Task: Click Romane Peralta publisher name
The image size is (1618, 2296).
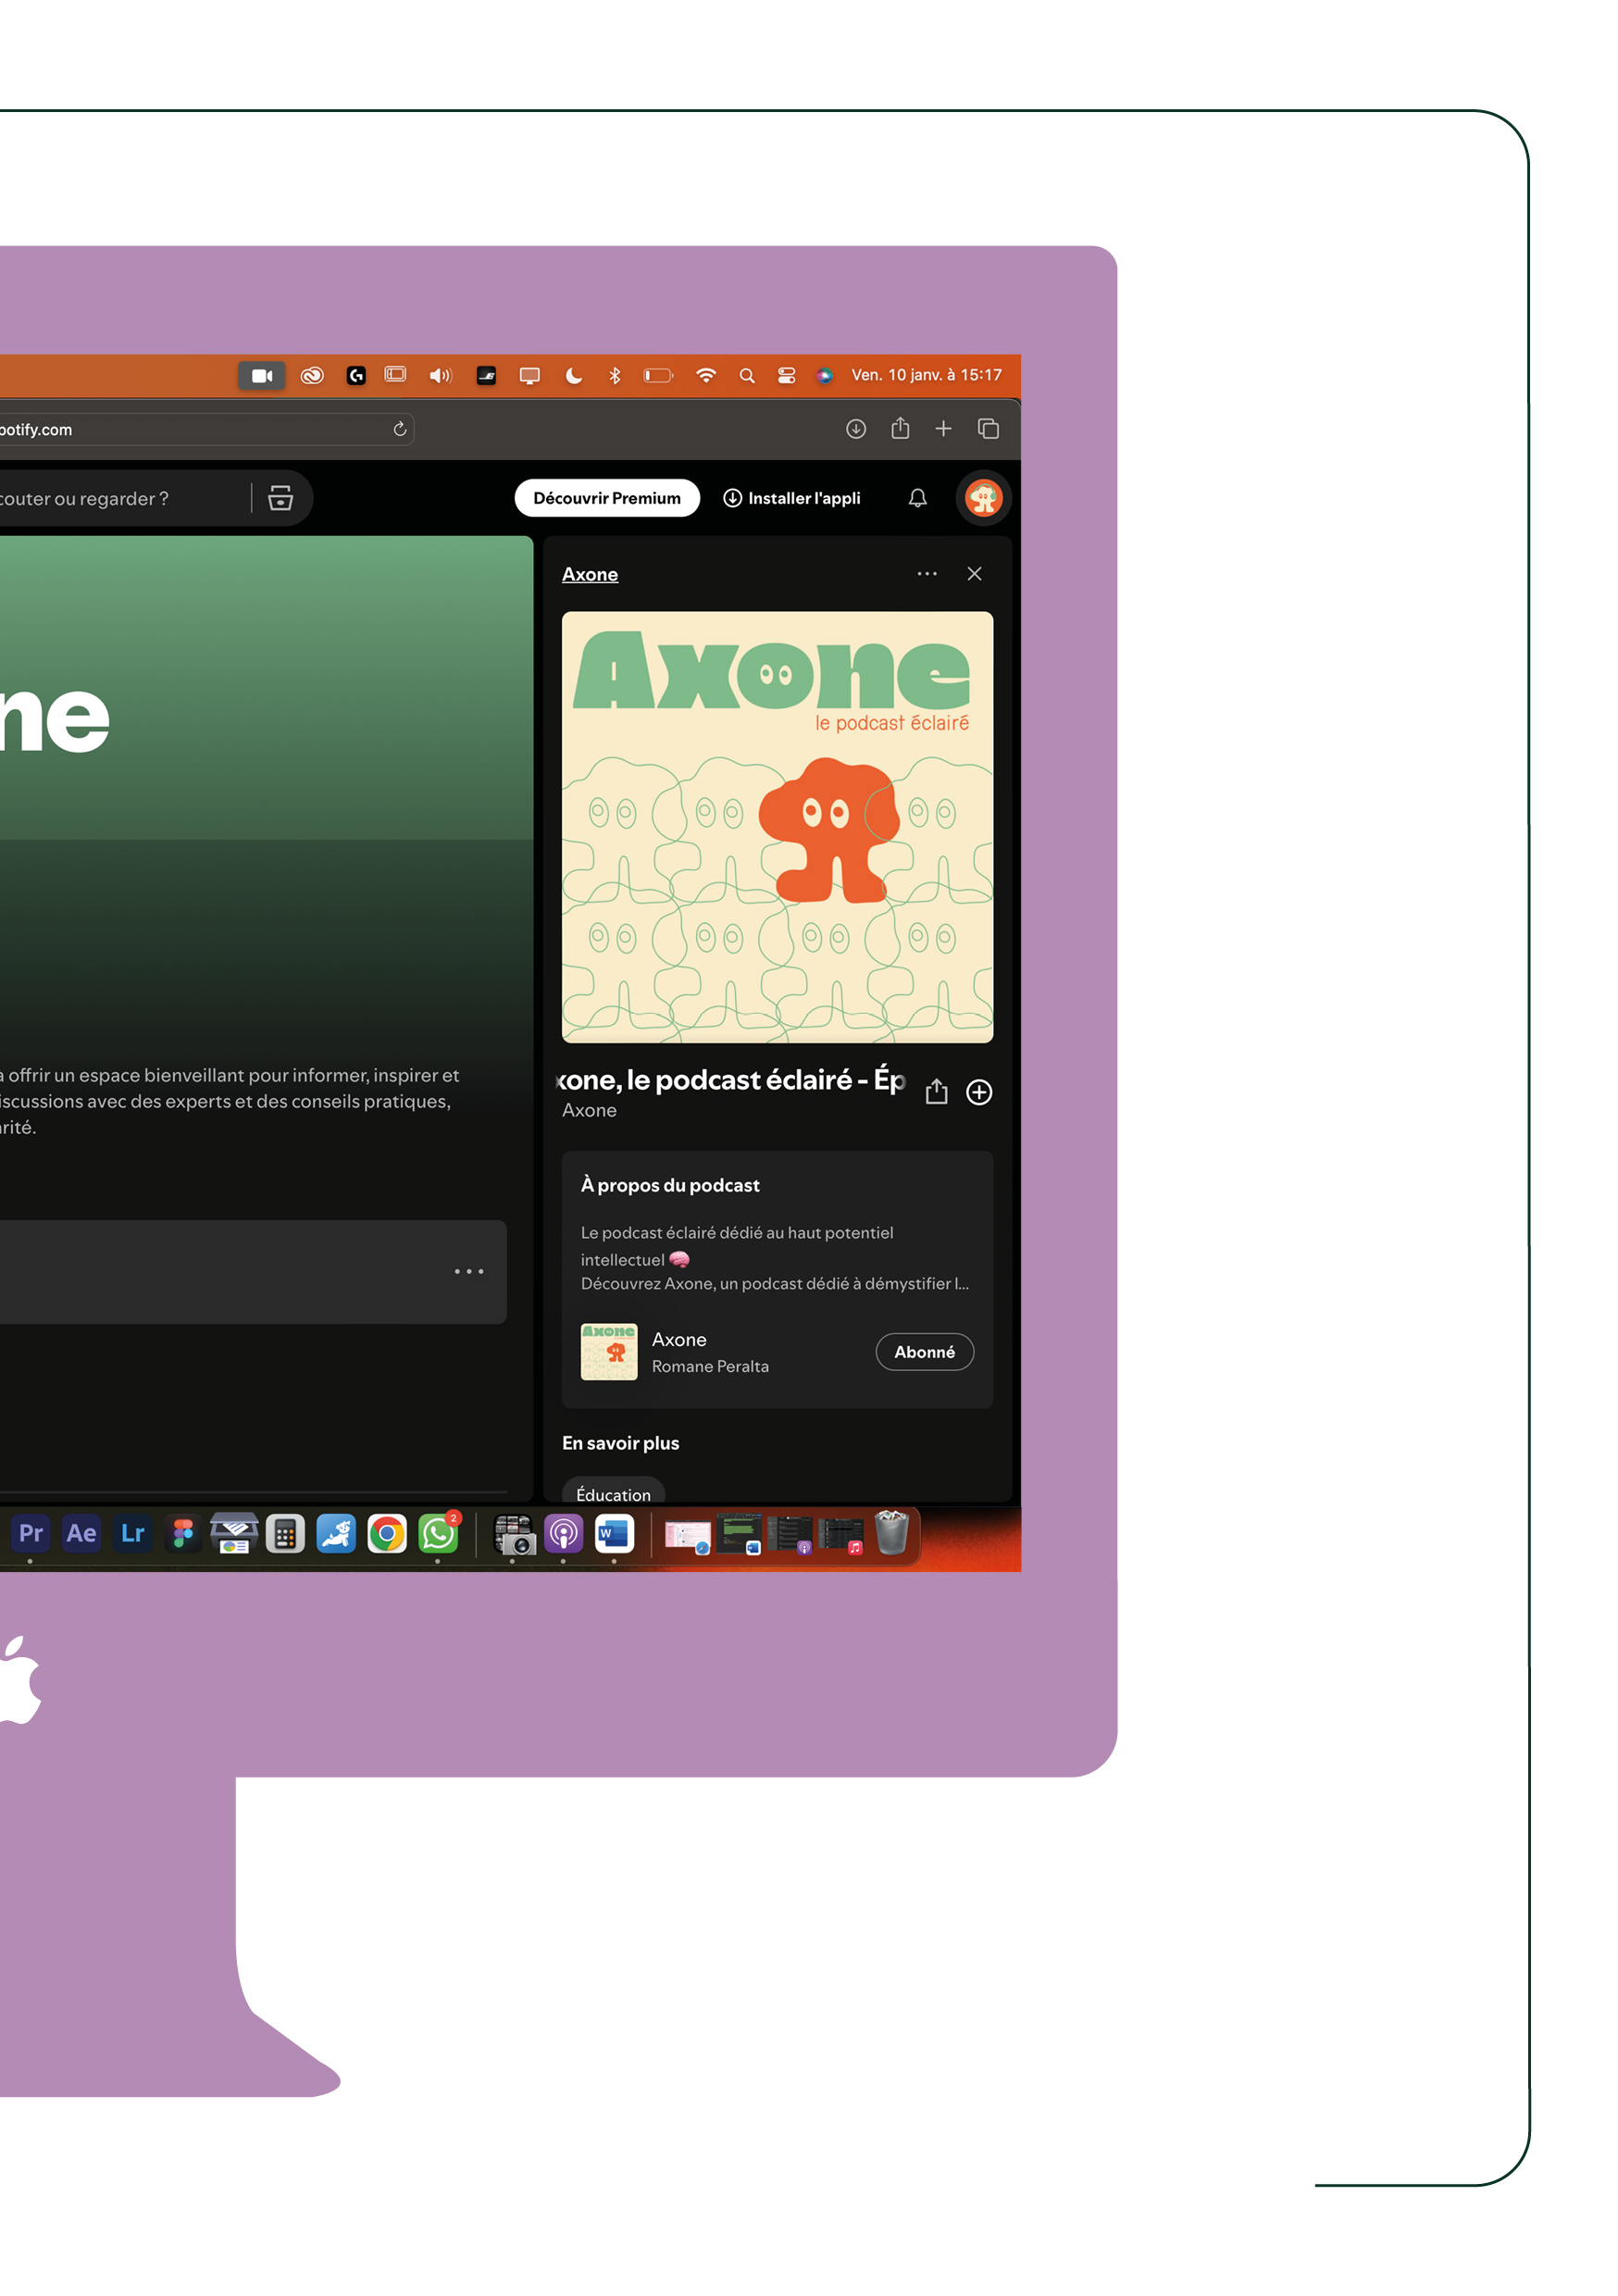Action: 710,1367
